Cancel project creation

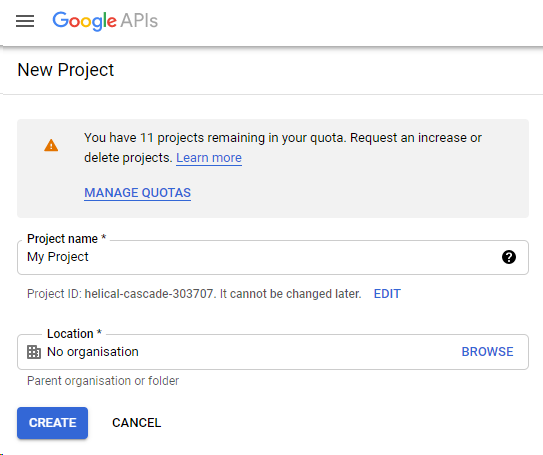(136, 423)
